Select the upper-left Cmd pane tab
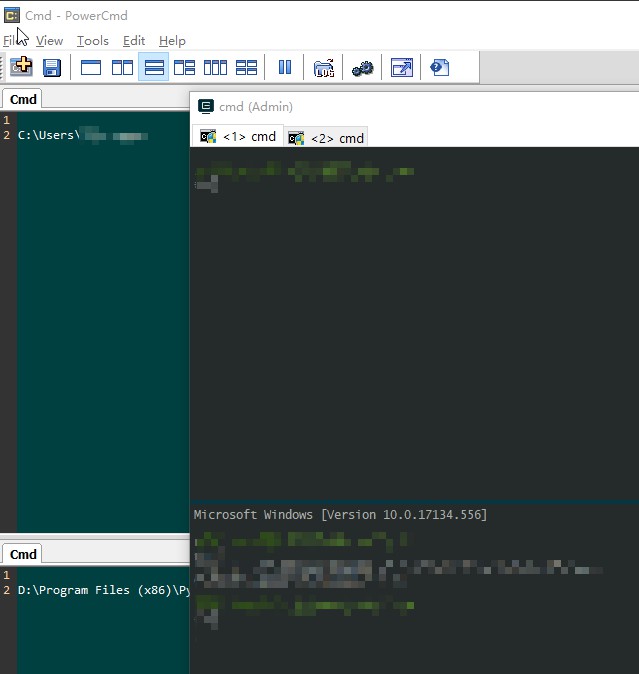 (23, 99)
